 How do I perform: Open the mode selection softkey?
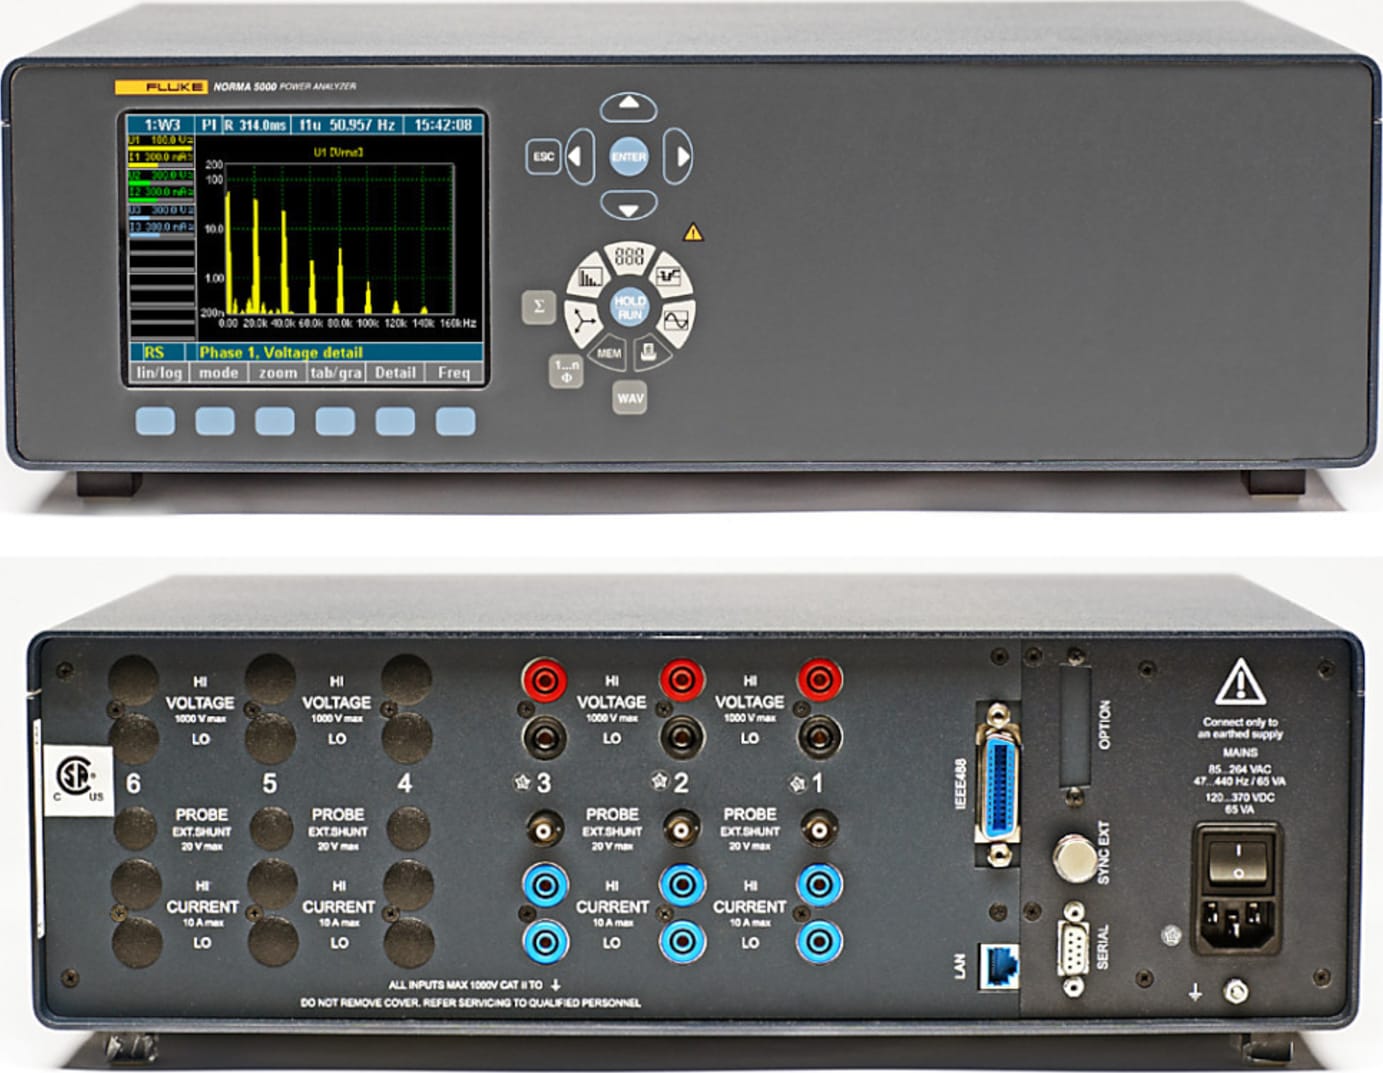(x=218, y=373)
